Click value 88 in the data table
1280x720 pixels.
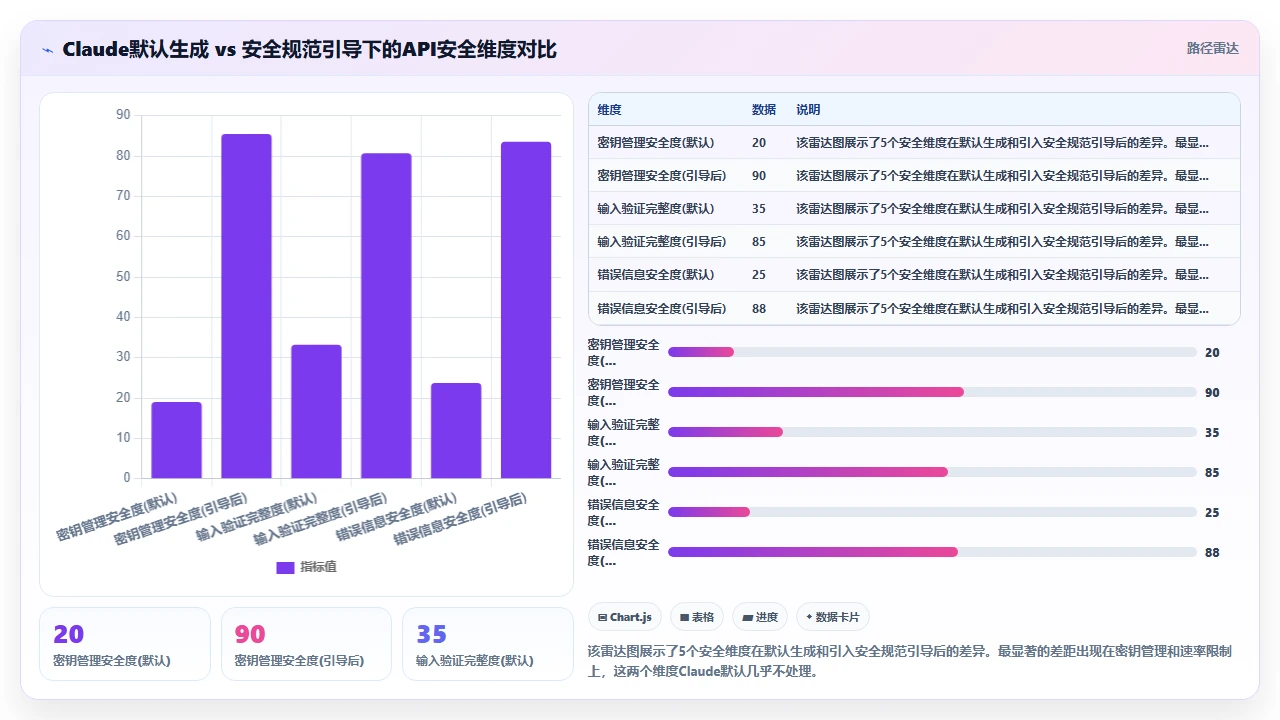pyautogui.click(x=759, y=308)
